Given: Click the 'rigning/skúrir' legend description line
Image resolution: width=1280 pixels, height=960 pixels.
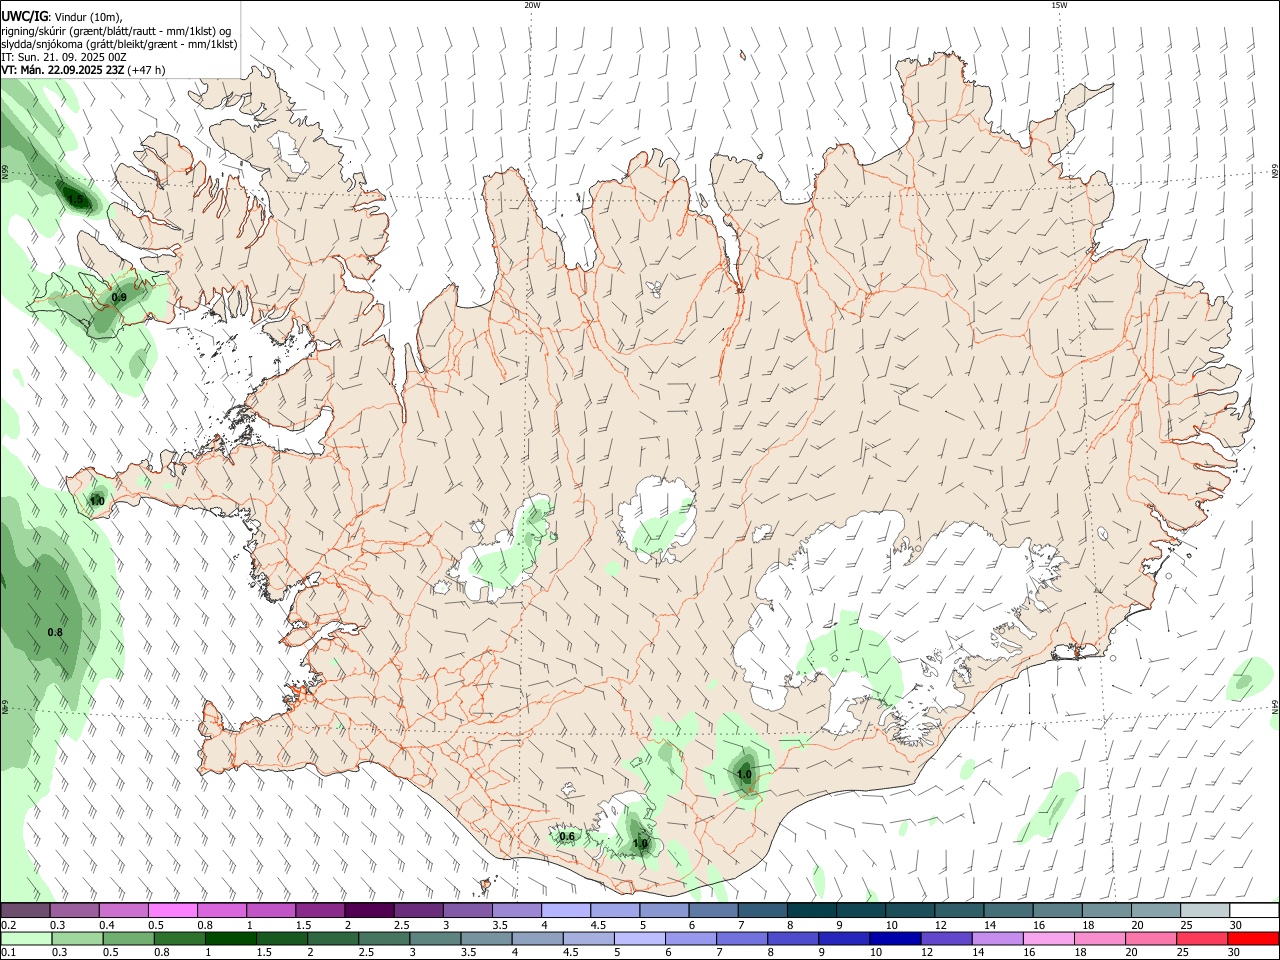Looking at the screenshot, I should [x=116, y=31].
